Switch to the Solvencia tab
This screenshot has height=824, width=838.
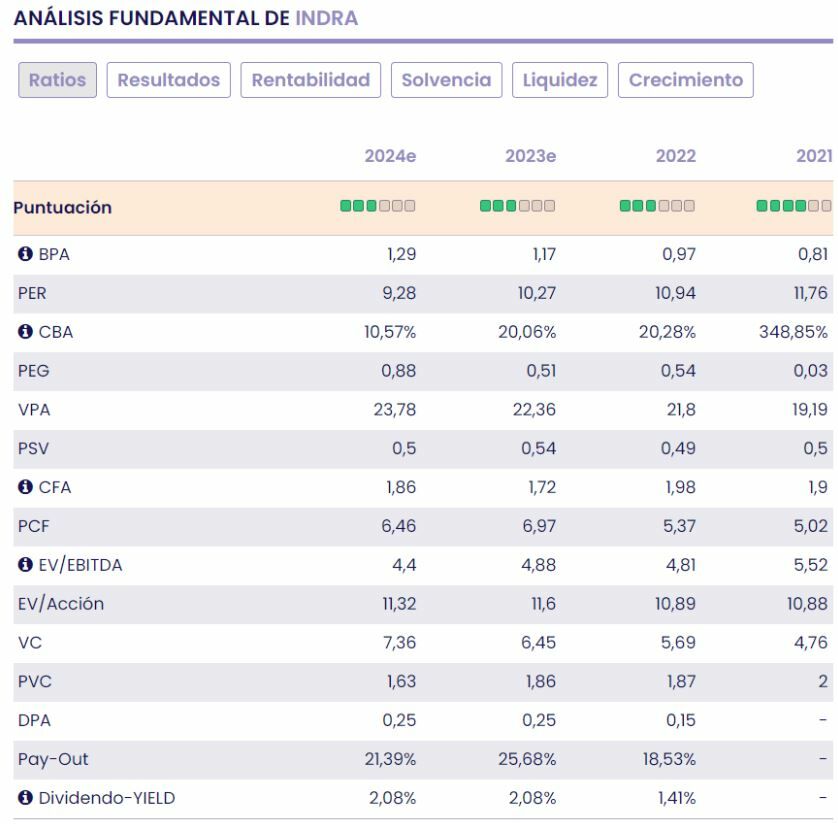(446, 80)
